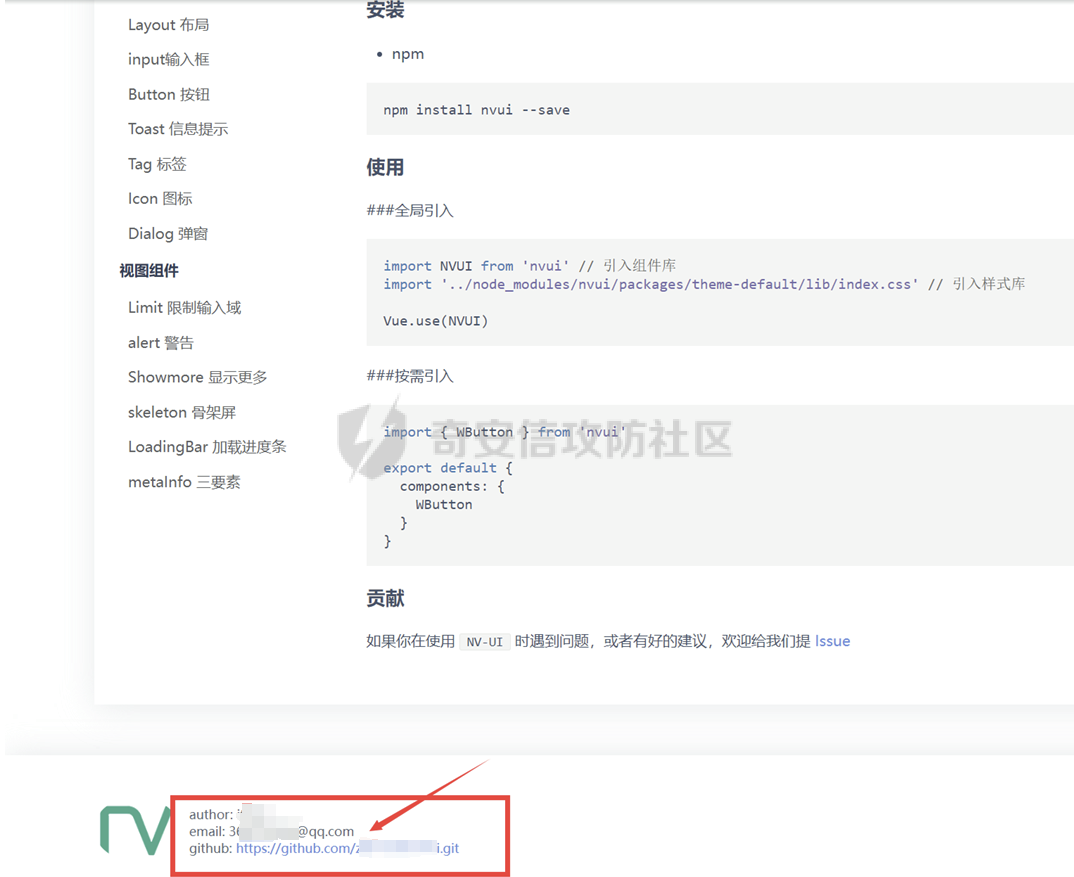Open Showmore 显示更多 page
Image resolution: width=1074 pixels, height=877 pixels.
point(197,378)
